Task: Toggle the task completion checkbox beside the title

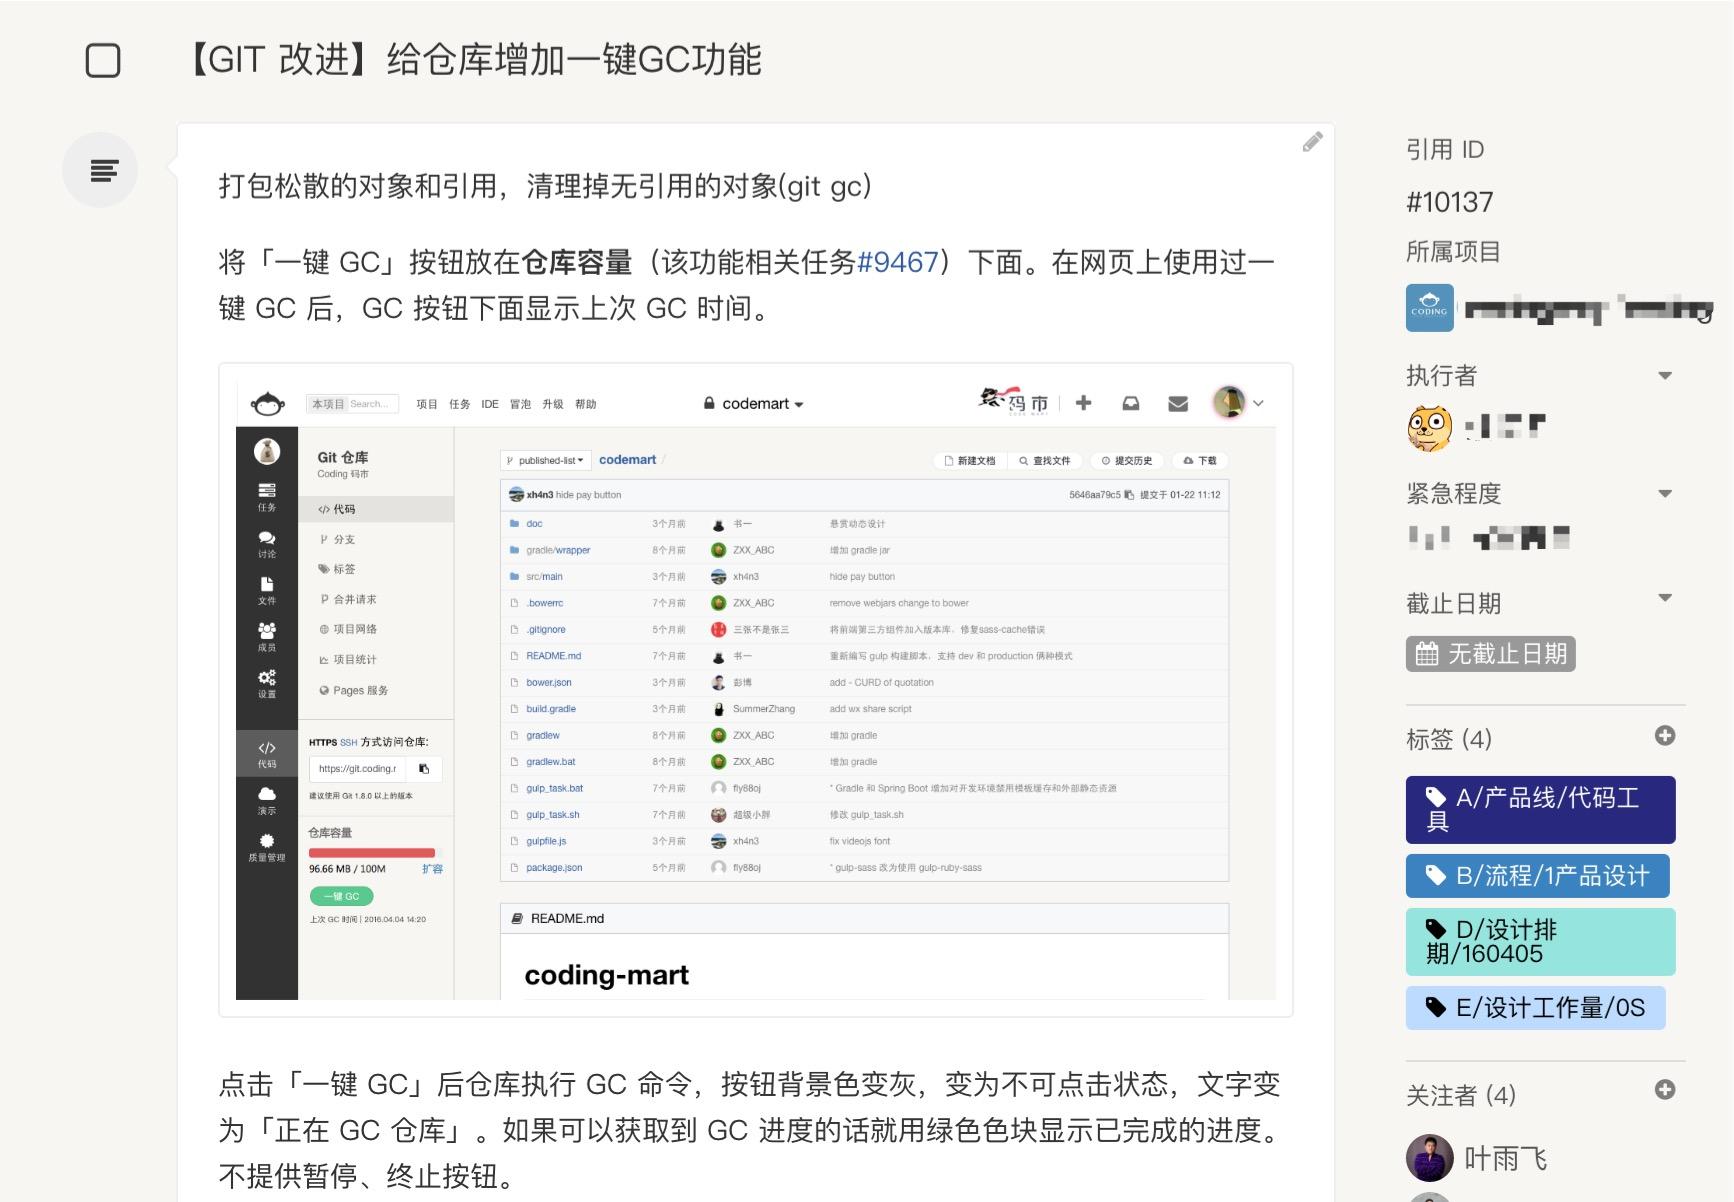Action: (x=100, y=60)
